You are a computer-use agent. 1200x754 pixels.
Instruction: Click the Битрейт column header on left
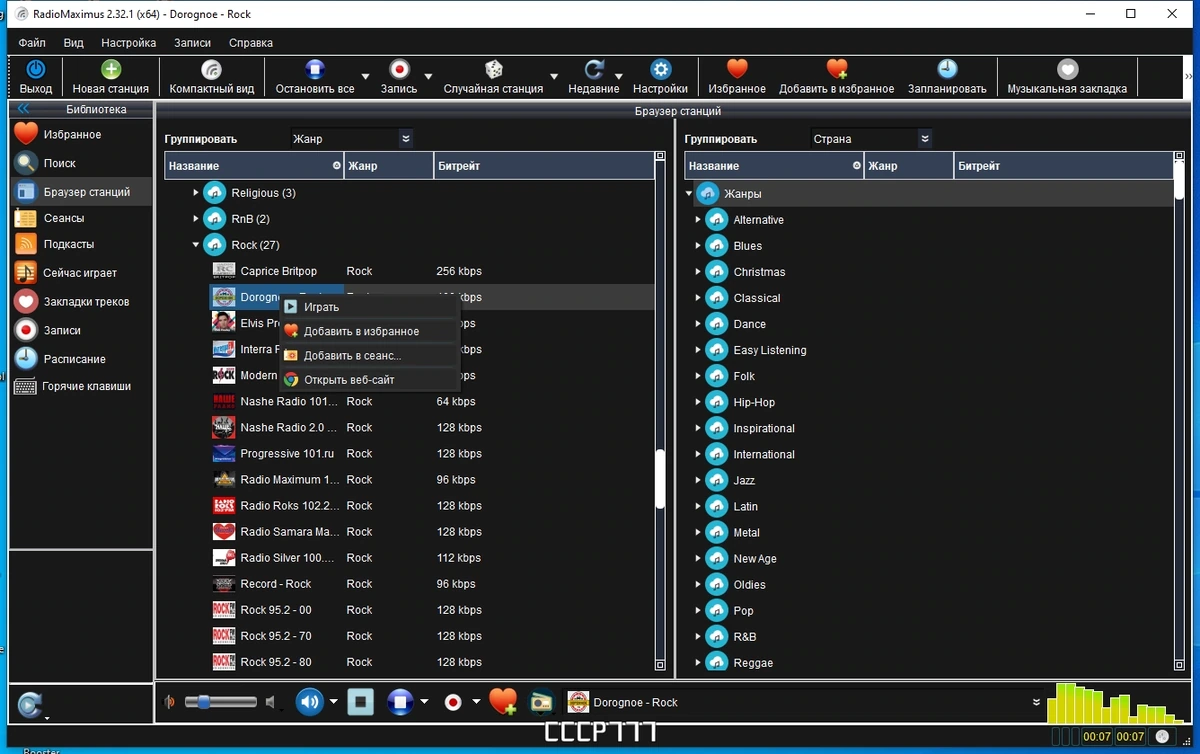coord(543,166)
